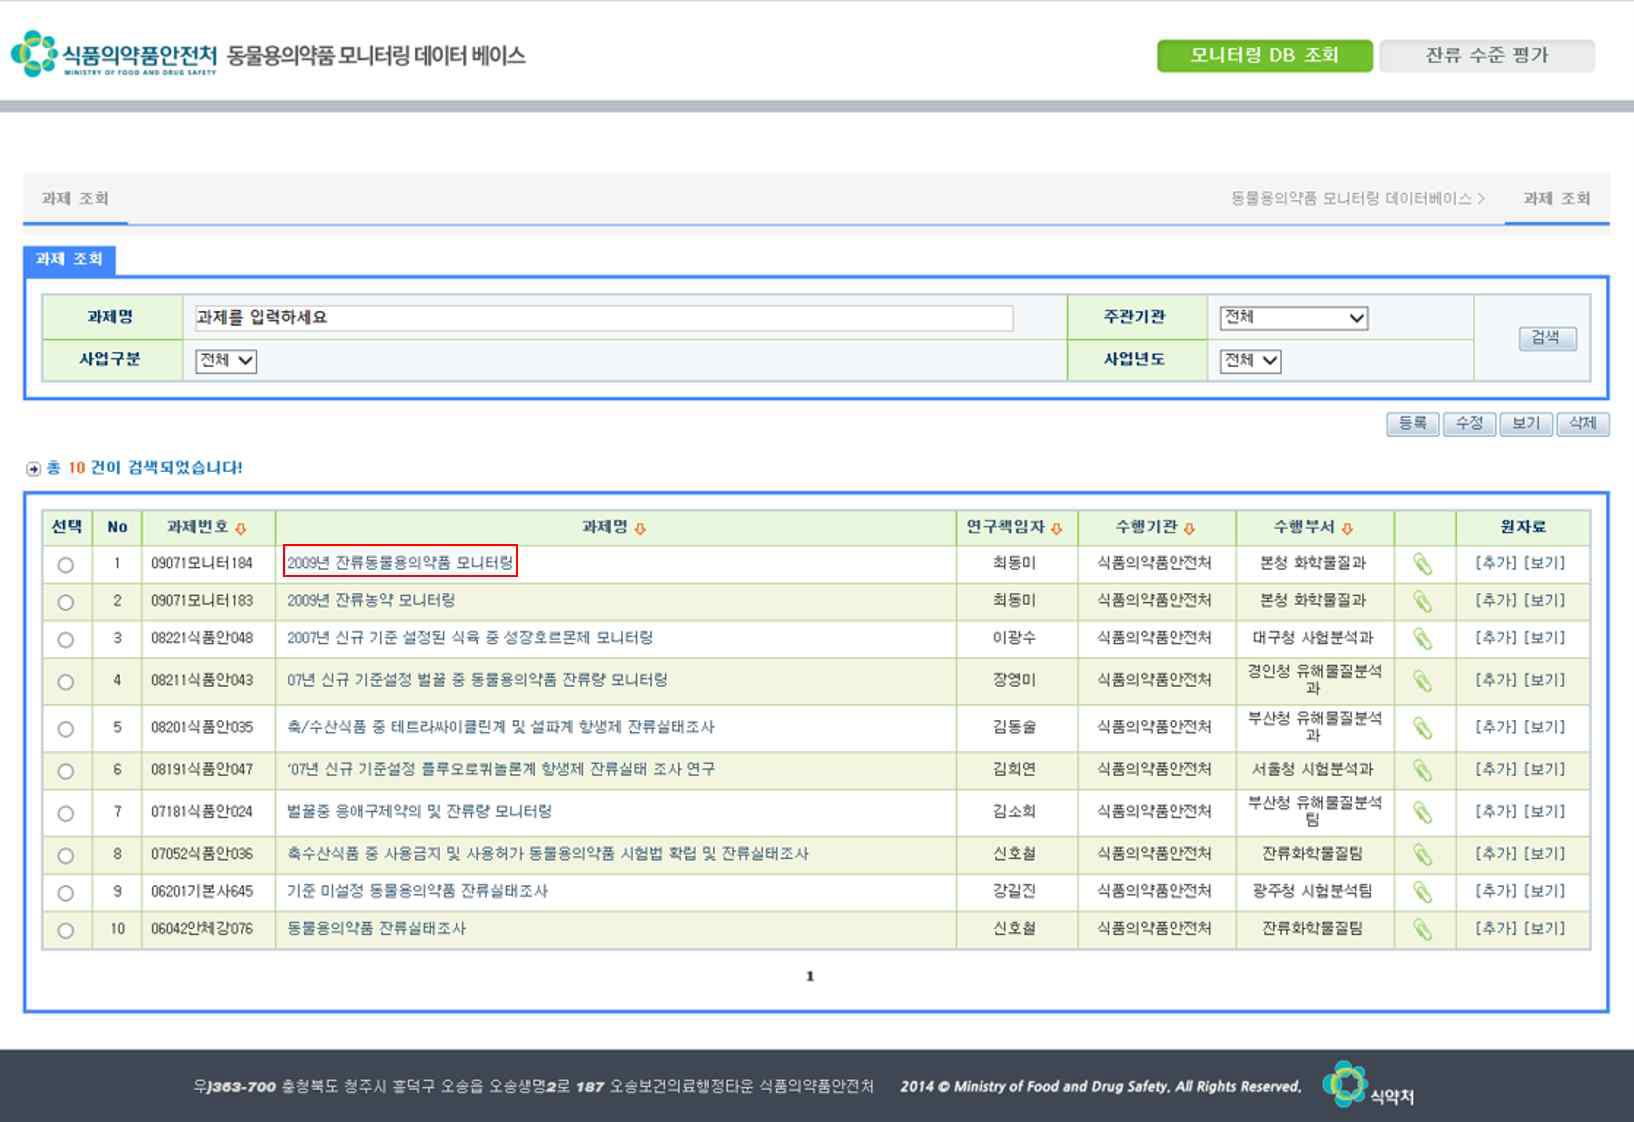
Task: Click [추가] for row 09071모니터184
Action: (x=1496, y=563)
